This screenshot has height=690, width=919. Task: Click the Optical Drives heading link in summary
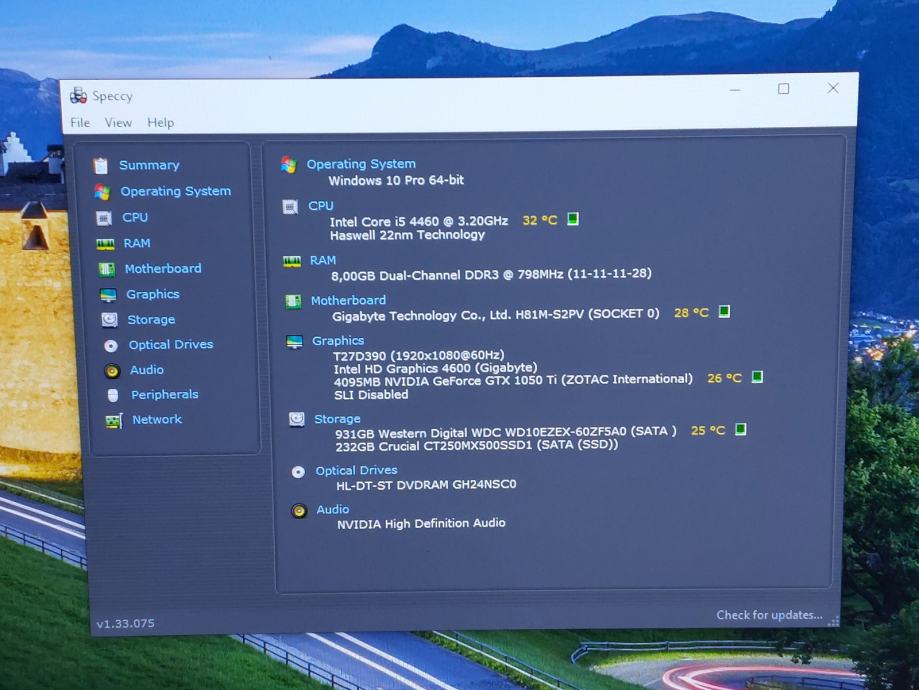tap(356, 470)
